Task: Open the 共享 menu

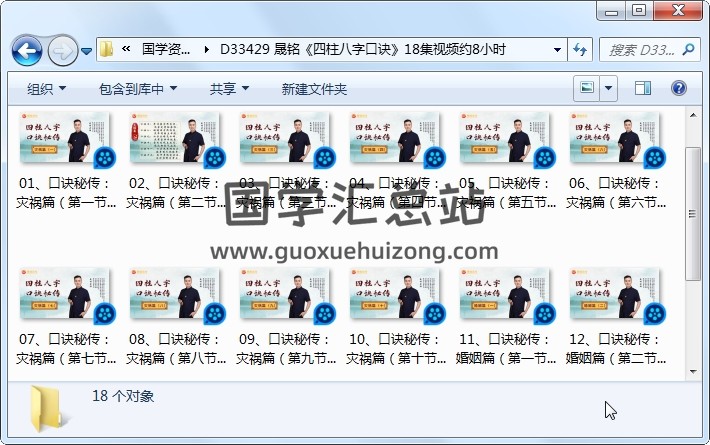Action: pyautogui.click(x=229, y=89)
